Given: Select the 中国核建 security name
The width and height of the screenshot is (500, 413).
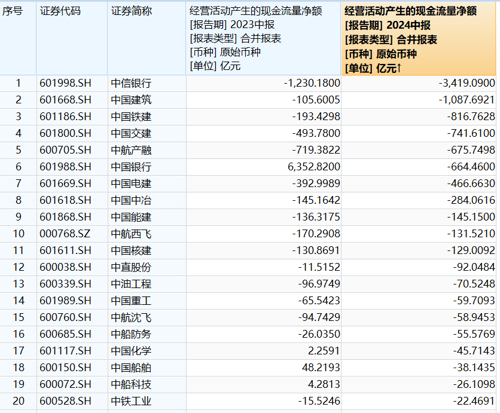Looking at the screenshot, I should coord(131,250).
